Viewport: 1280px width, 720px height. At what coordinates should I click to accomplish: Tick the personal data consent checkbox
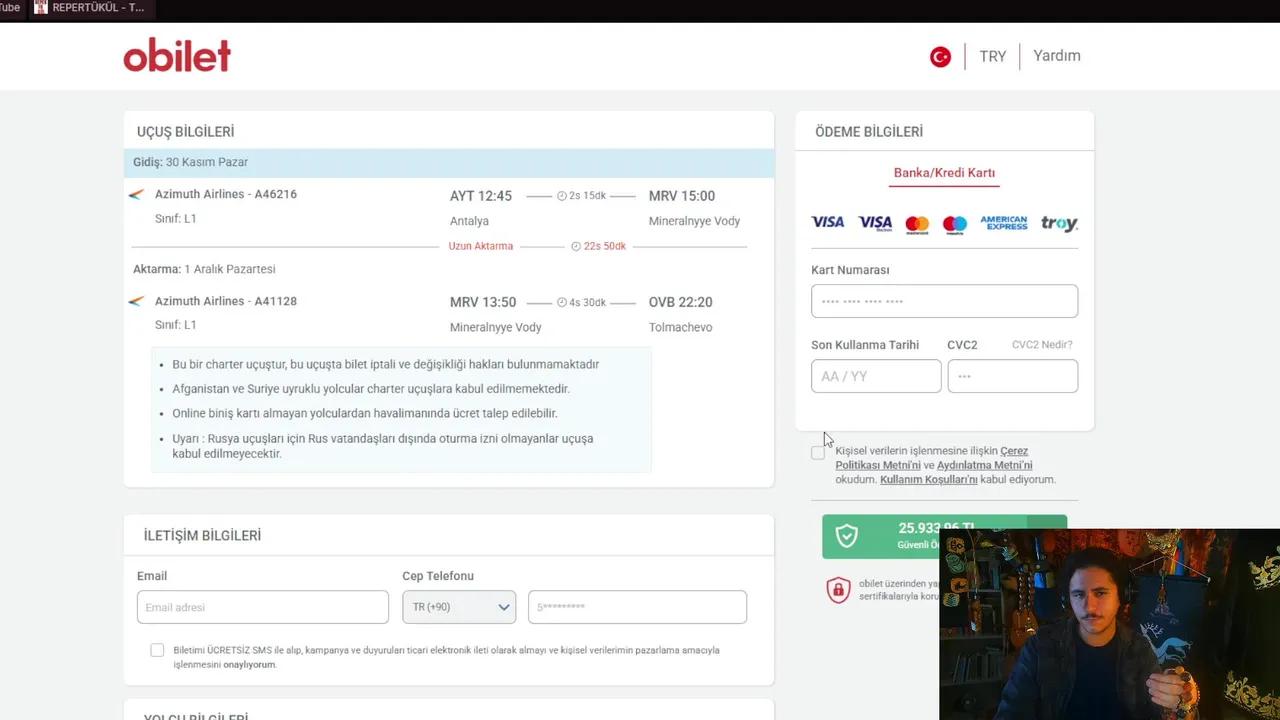(x=818, y=452)
